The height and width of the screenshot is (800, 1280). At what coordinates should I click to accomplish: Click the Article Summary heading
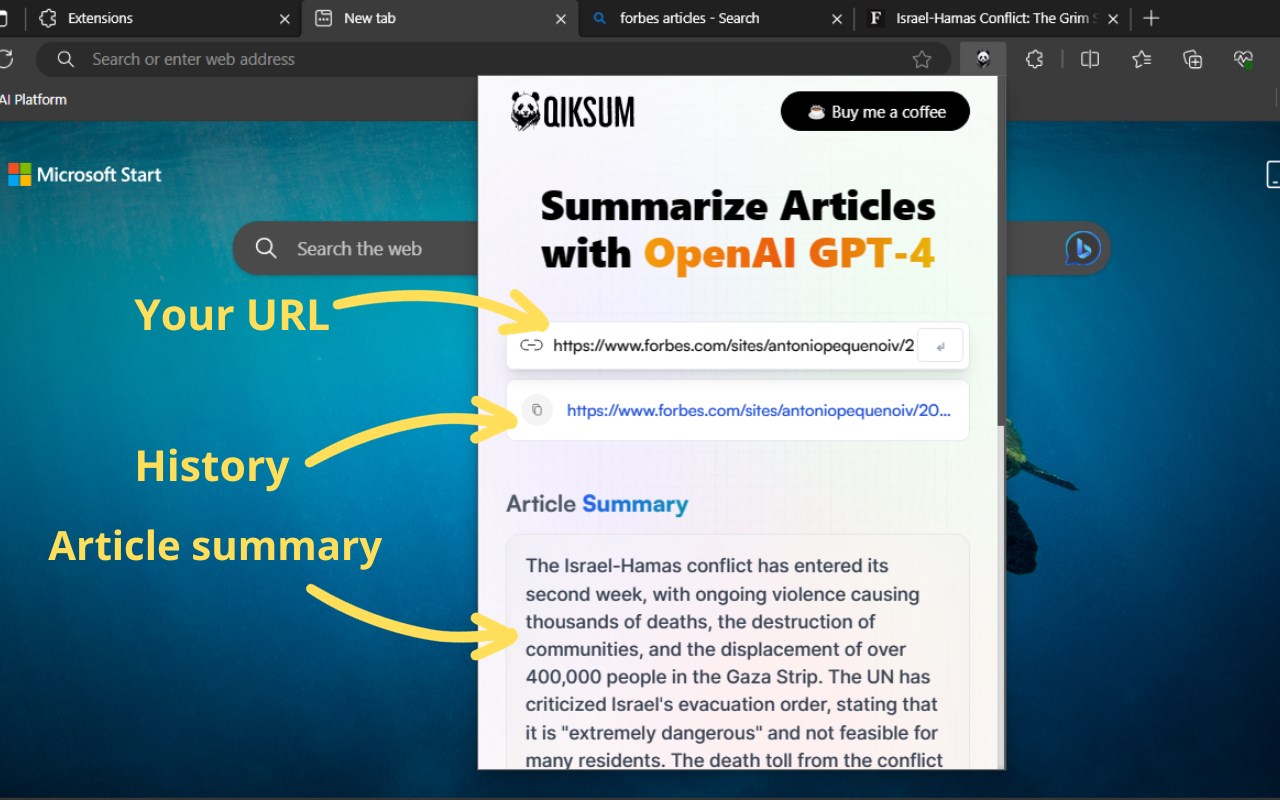(597, 504)
